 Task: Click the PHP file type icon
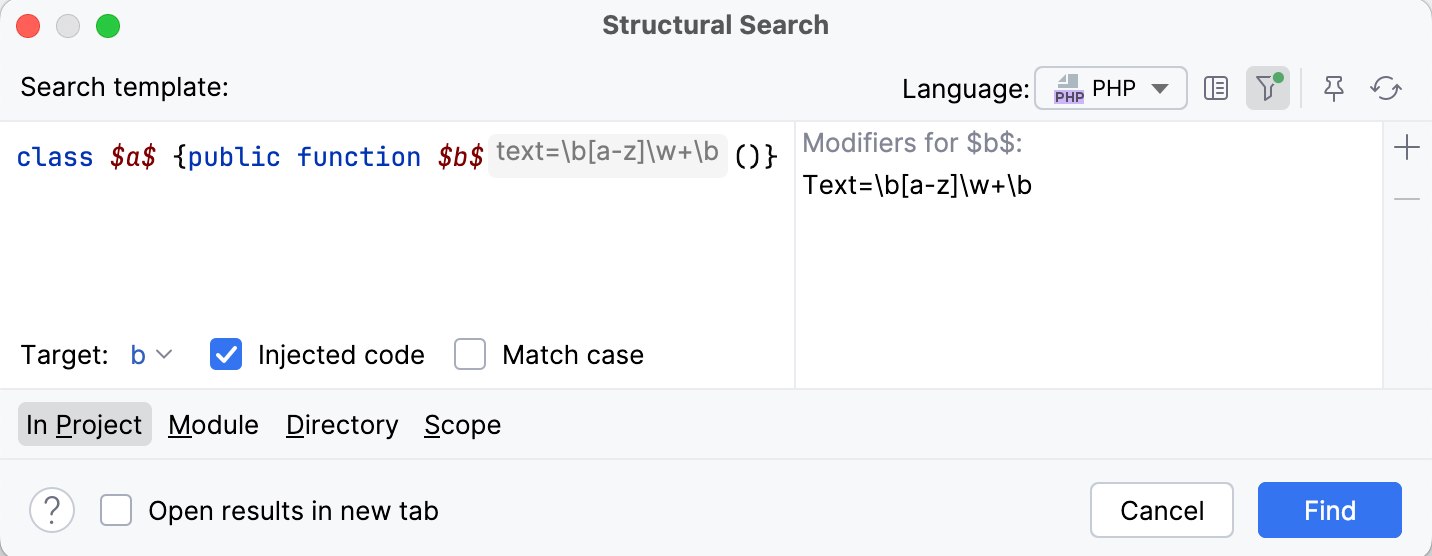click(1069, 89)
